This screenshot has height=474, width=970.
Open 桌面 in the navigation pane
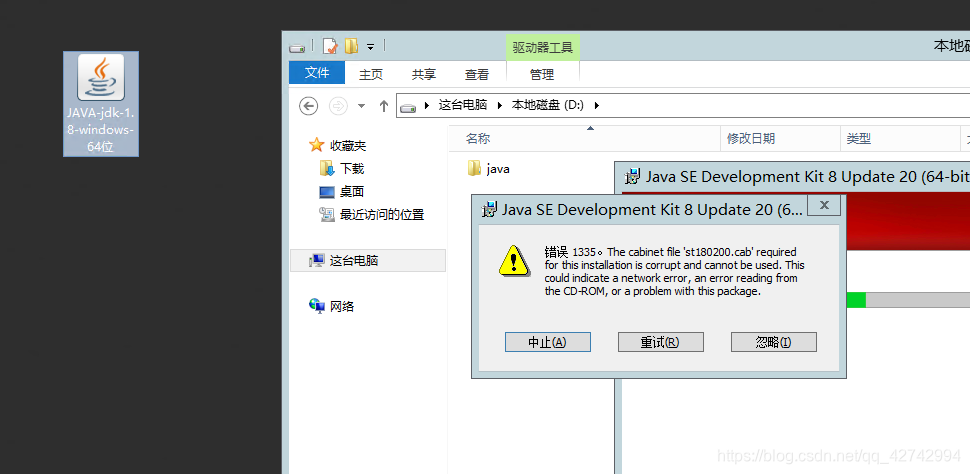tap(352, 192)
